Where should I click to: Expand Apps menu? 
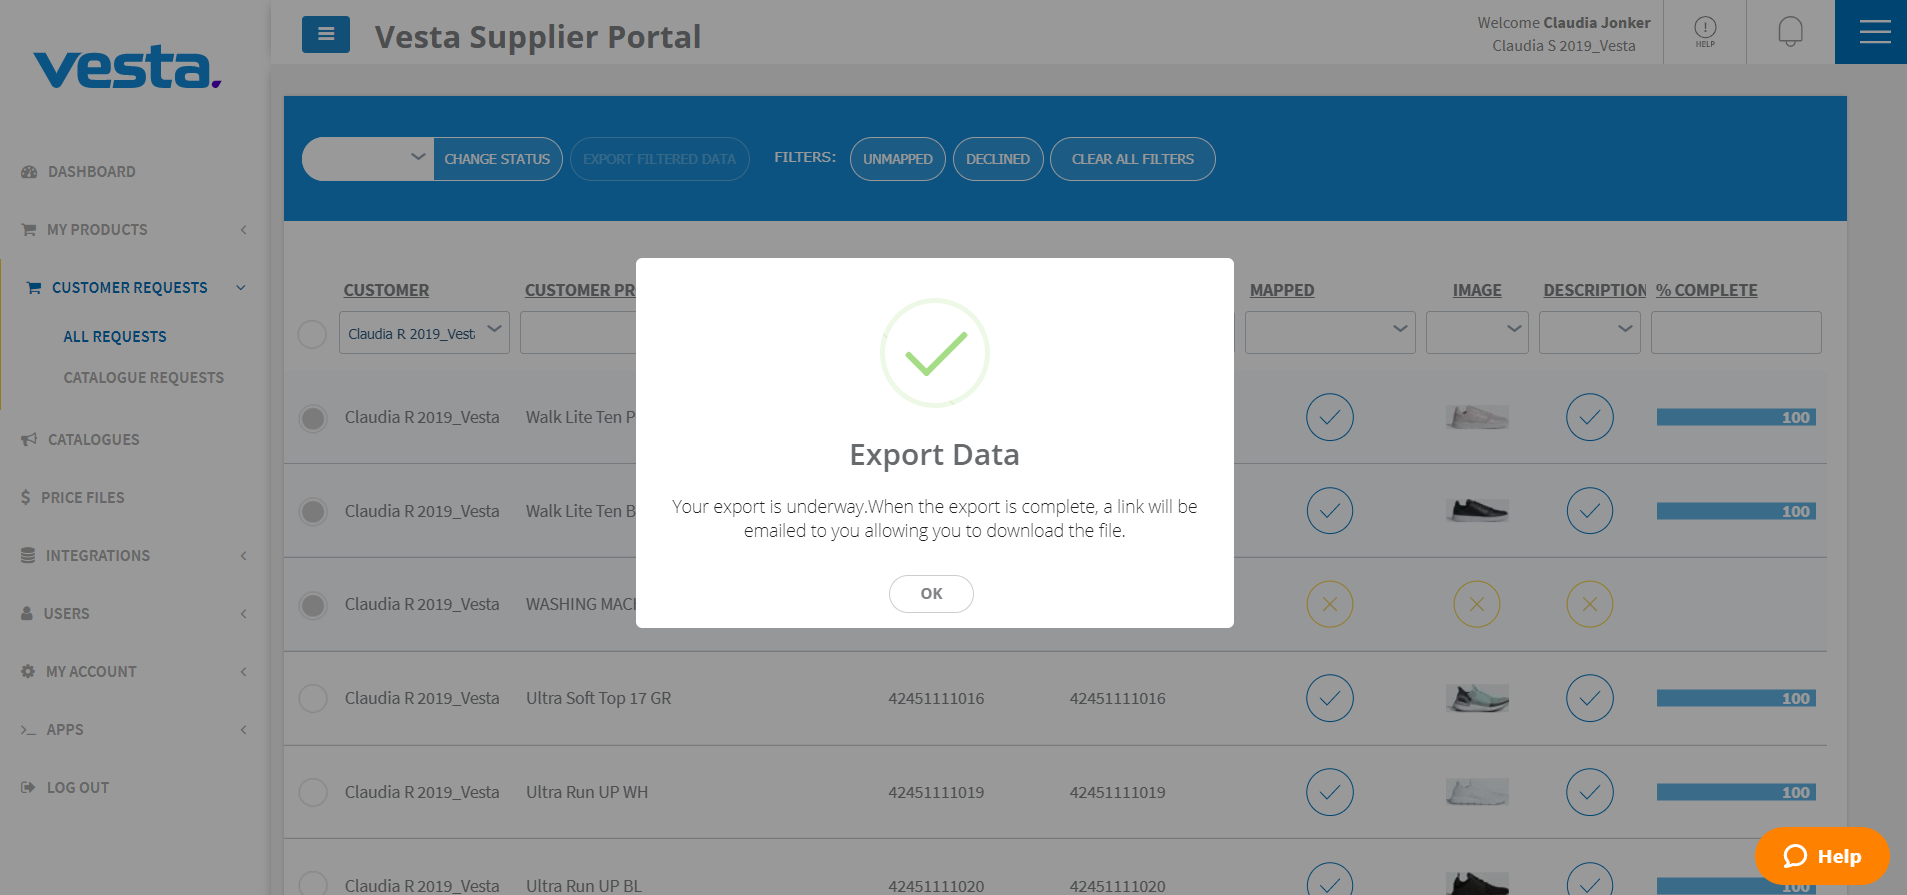tap(133, 730)
